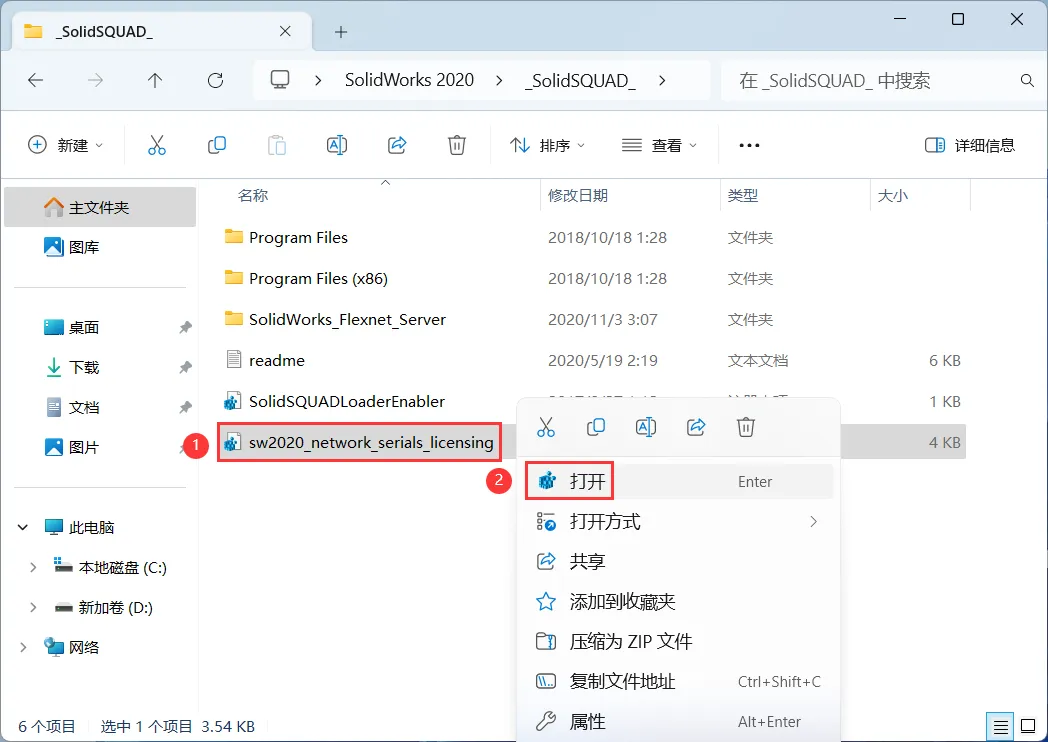Rename via context menu rename icon
1048x742 pixels.
(646, 427)
